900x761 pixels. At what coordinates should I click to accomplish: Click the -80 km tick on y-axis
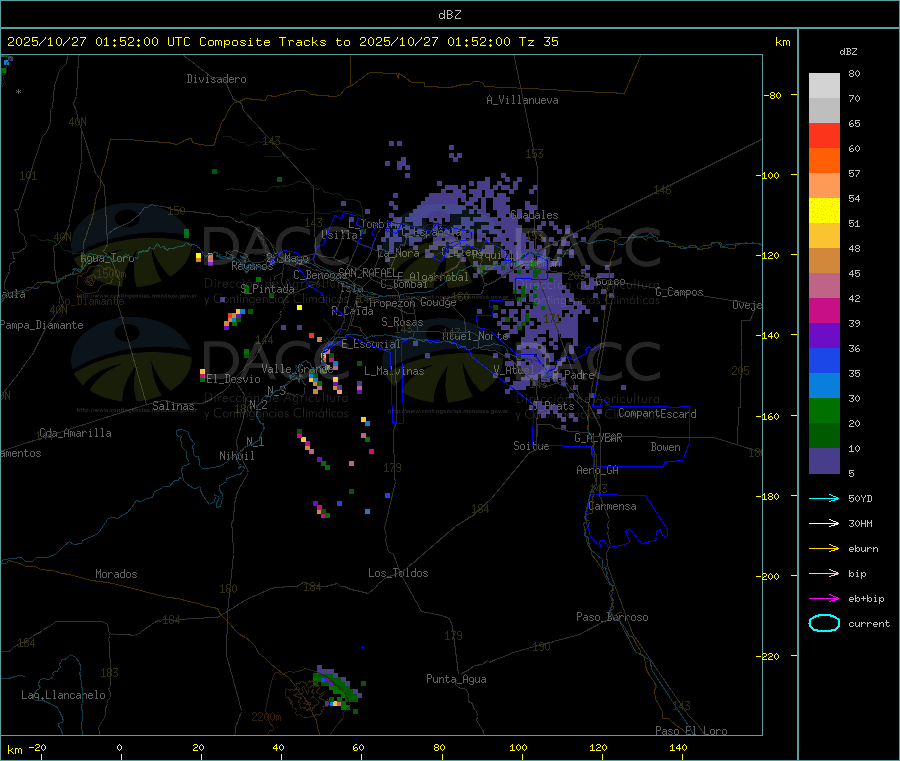pos(773,95)
